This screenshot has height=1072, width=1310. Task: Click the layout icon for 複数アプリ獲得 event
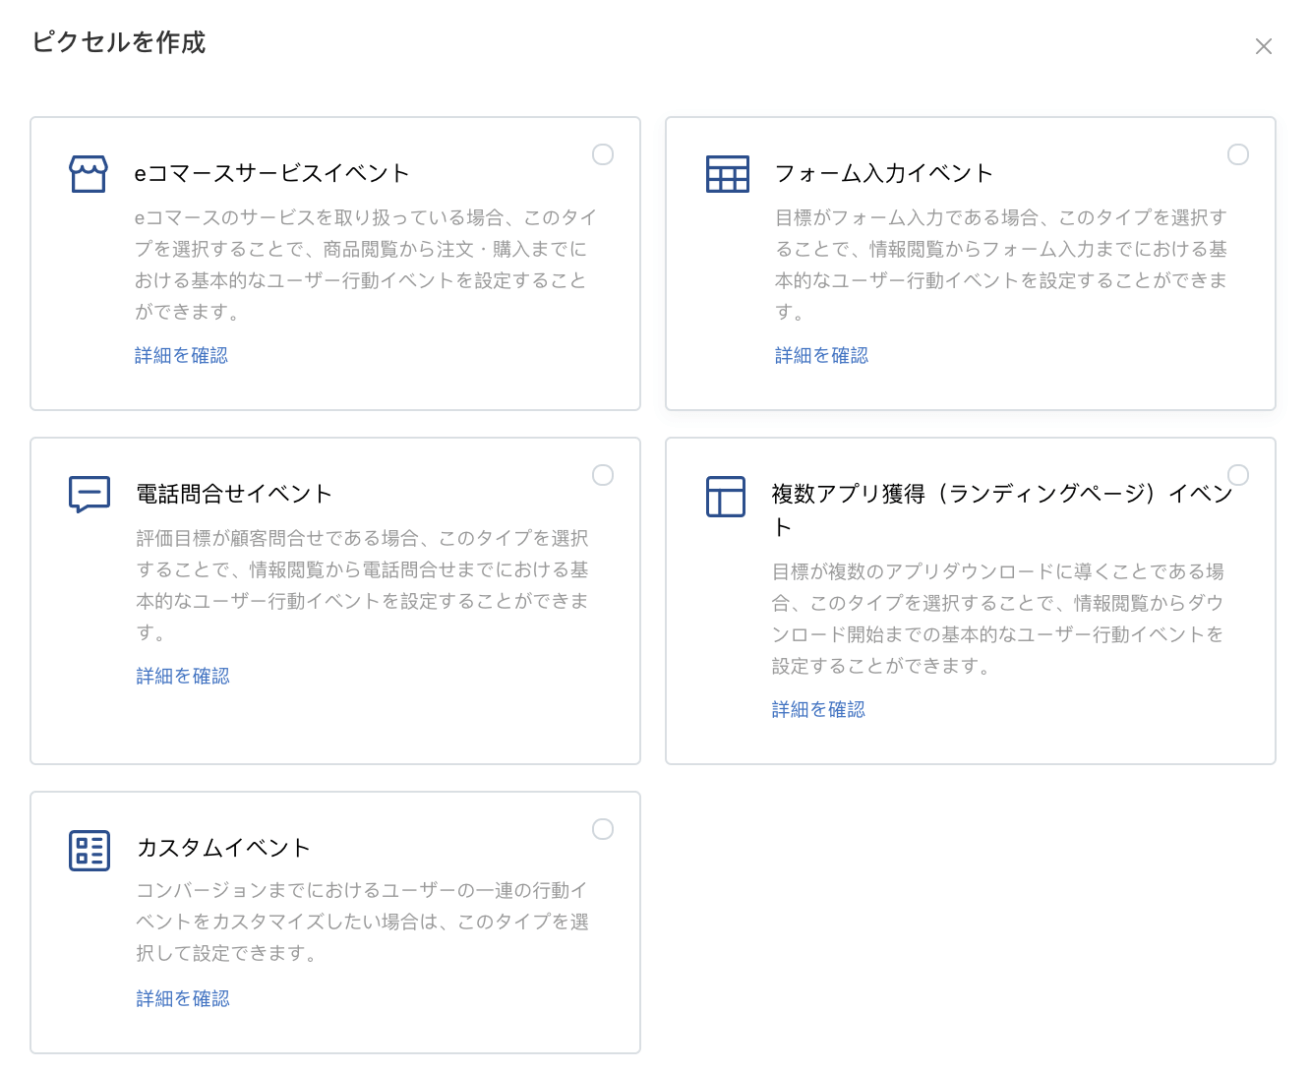coord(726,496)
